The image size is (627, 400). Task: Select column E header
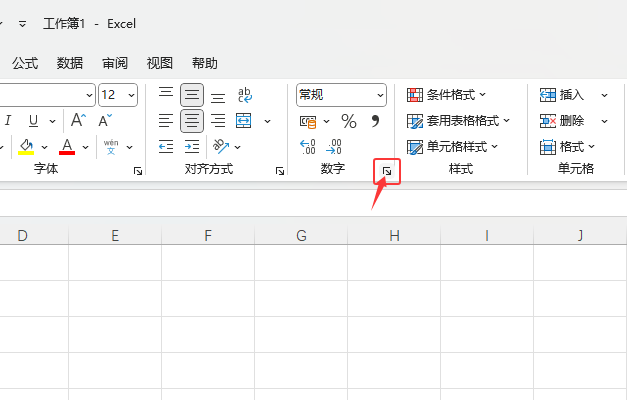pos(115,235)
